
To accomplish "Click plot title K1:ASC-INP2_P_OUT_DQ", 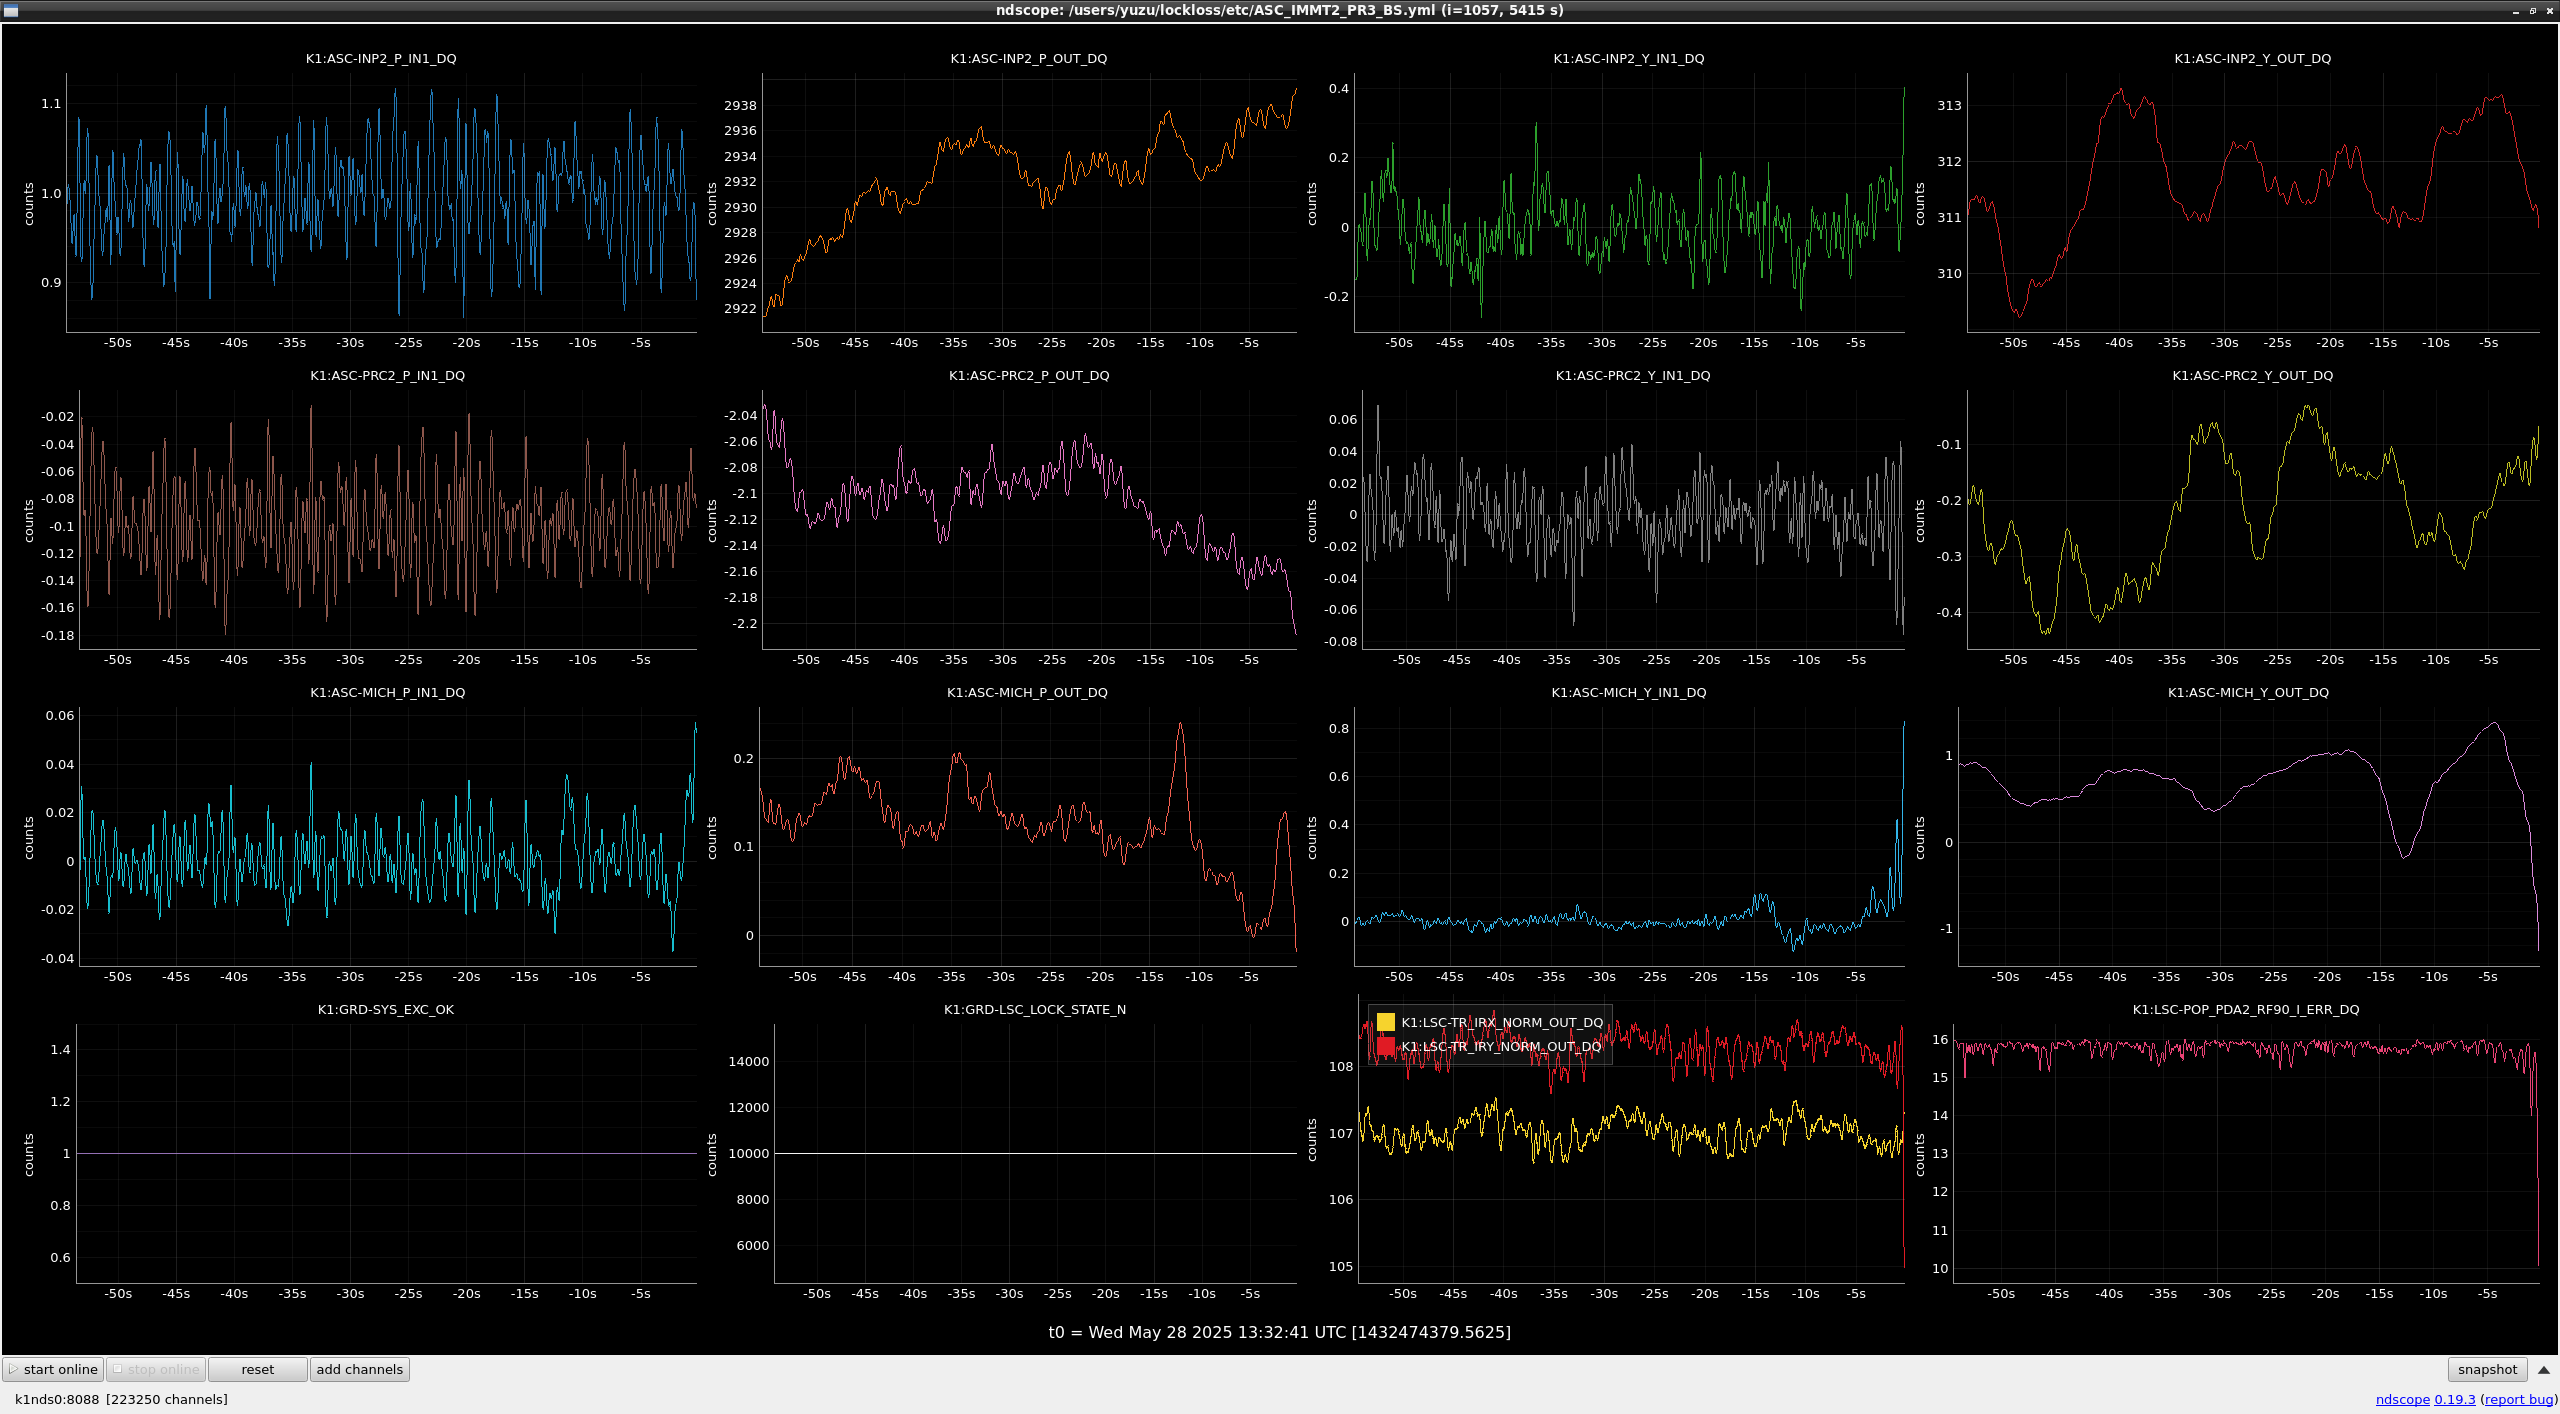I will coord(1029,58).
